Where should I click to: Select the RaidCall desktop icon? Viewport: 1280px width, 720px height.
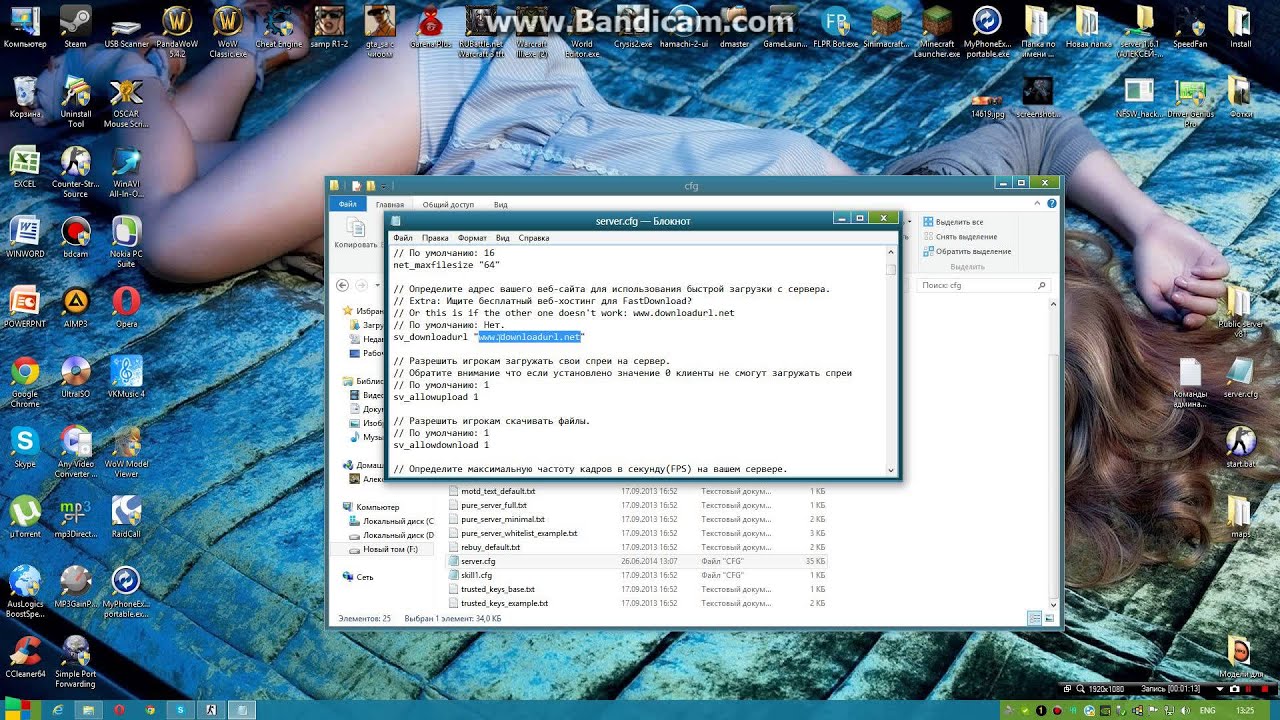(126, 517)
